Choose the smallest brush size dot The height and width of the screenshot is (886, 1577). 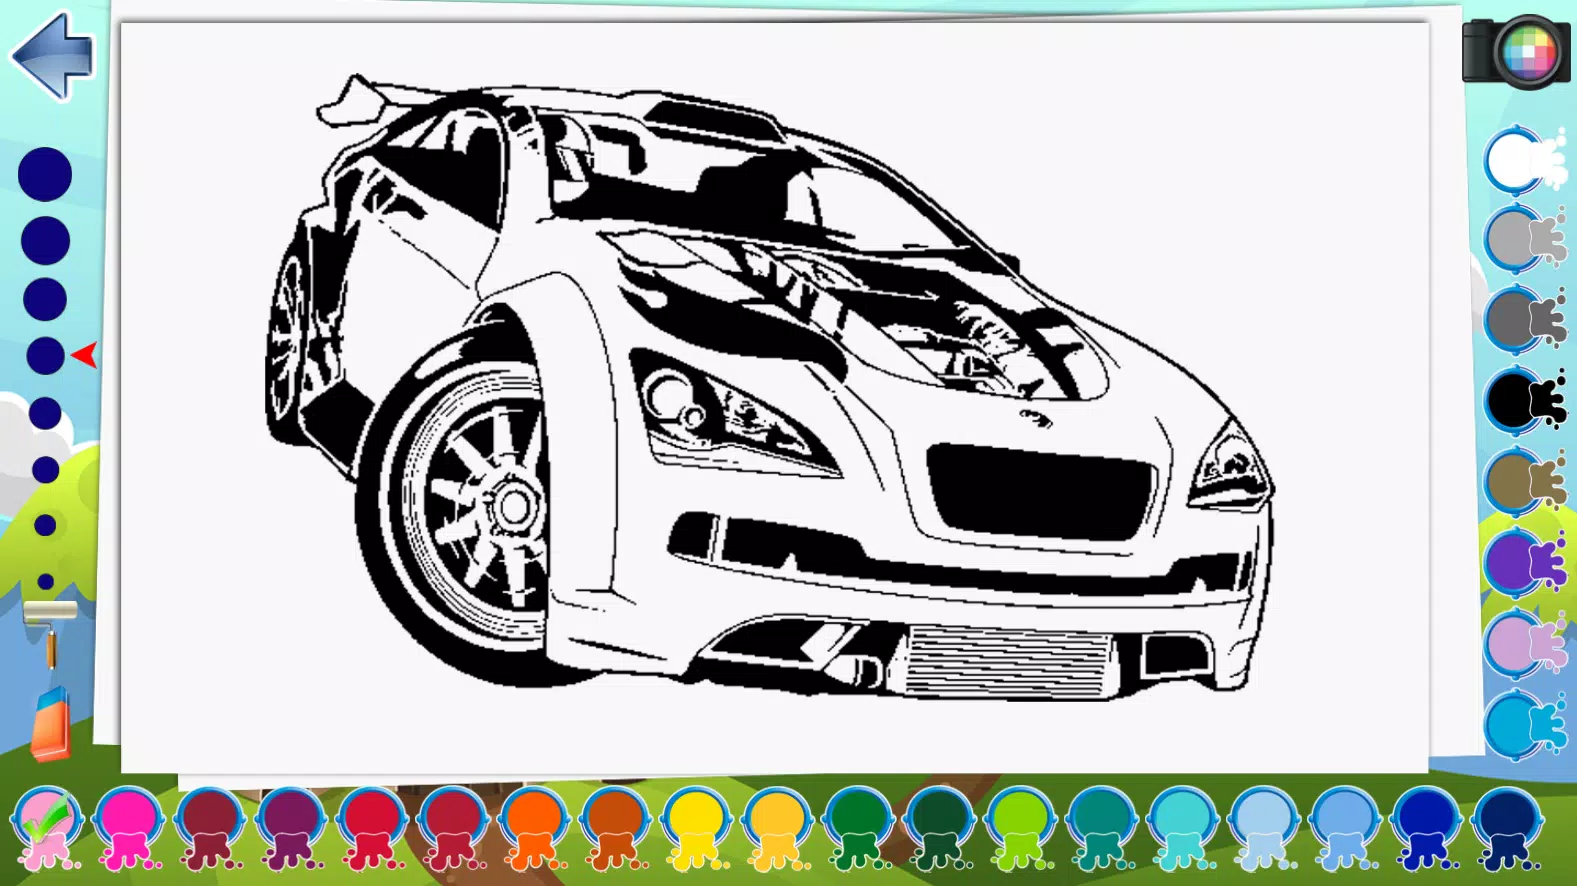click(x=45, y=581)
